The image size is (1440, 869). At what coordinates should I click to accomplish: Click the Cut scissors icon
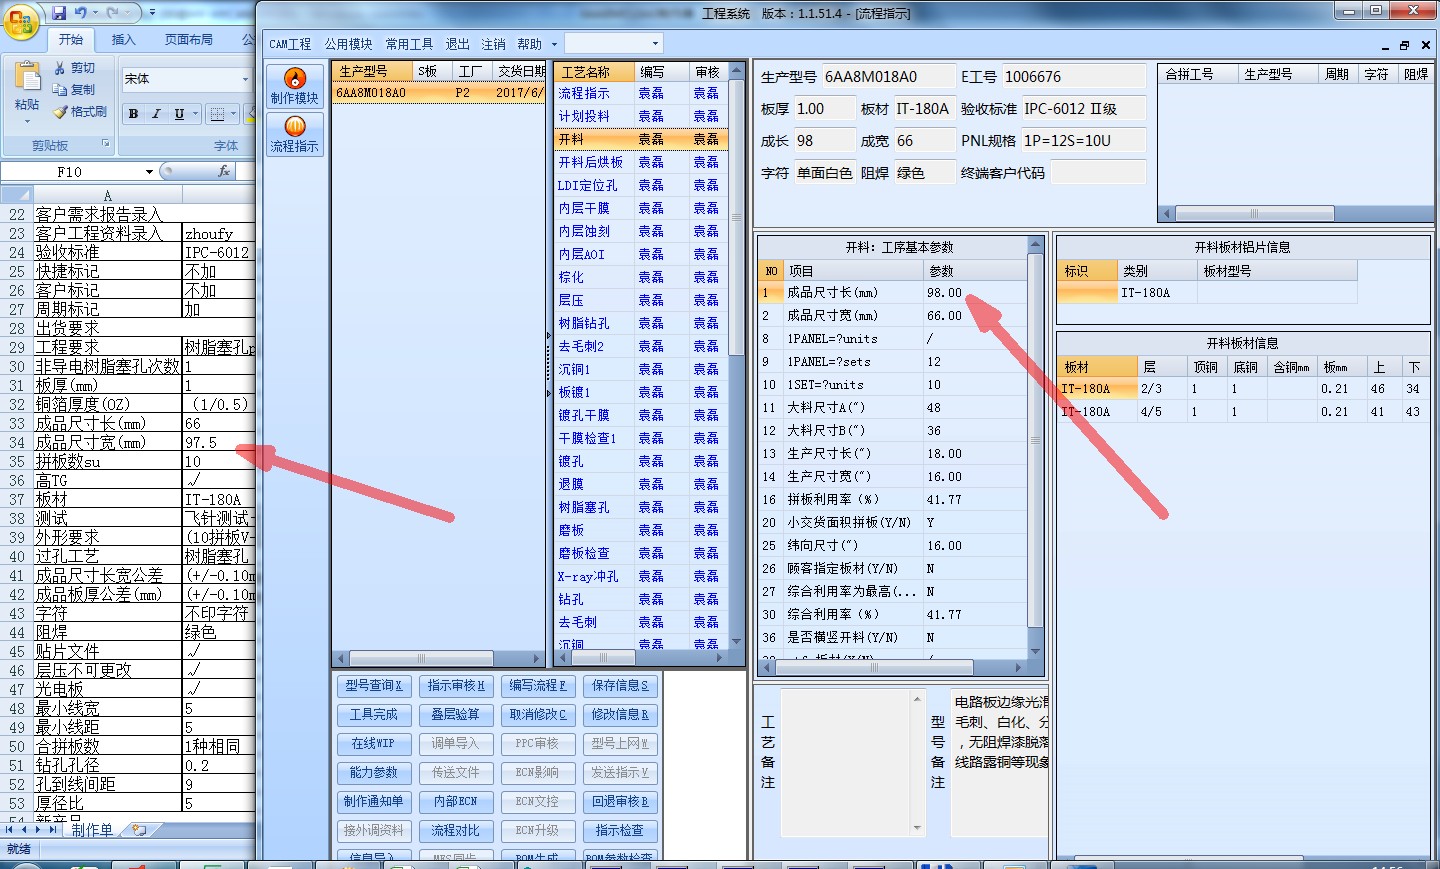(x=60, y=68)
